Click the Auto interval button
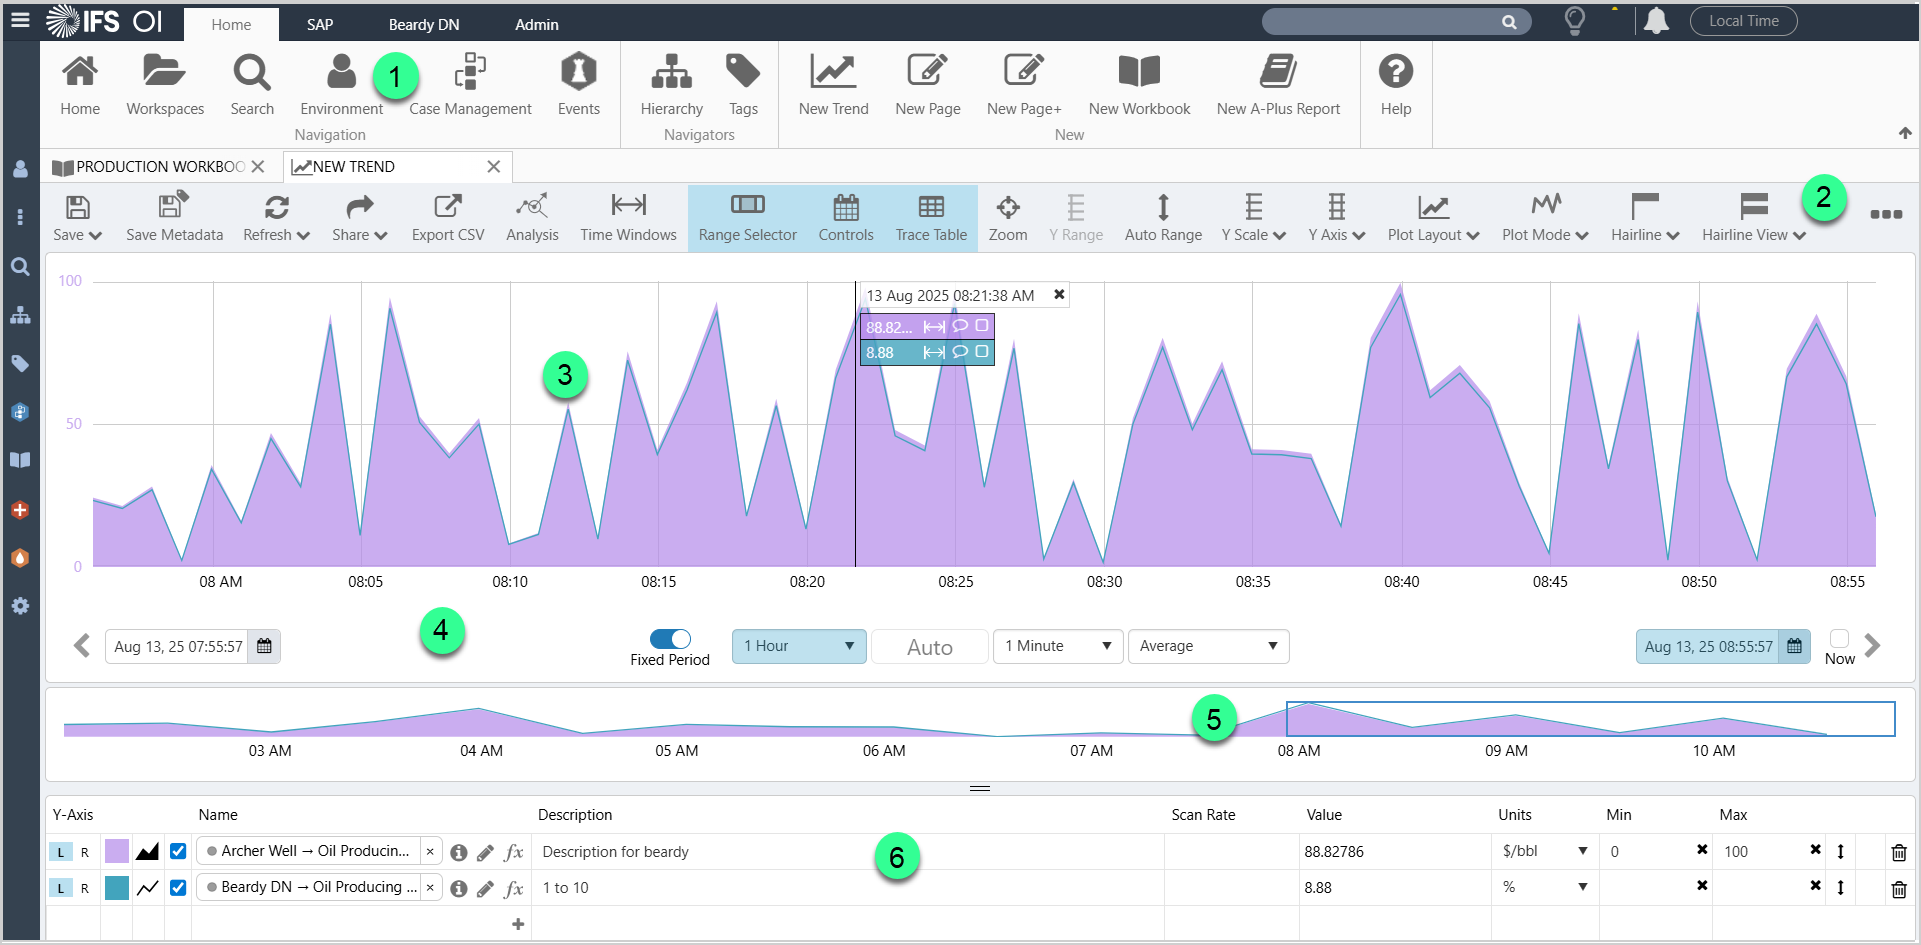The width and height of the screenshot is (1921, 945). coord(929,647)
